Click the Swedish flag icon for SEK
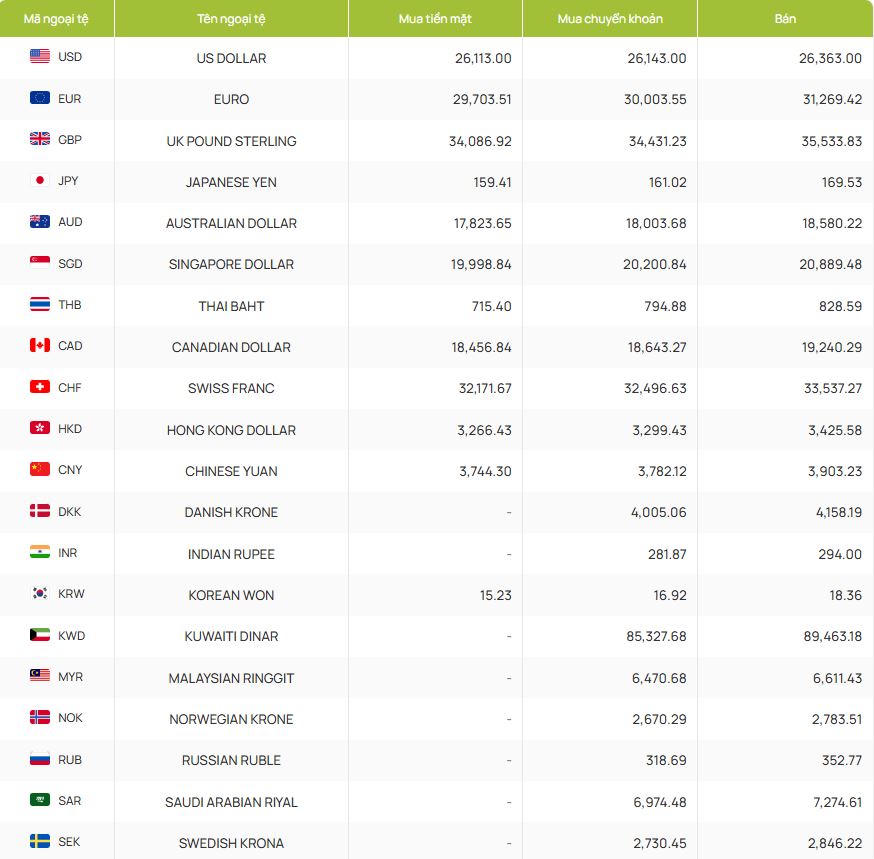Image resolution: width=874 pixels, height=859 pixels. 40,842
